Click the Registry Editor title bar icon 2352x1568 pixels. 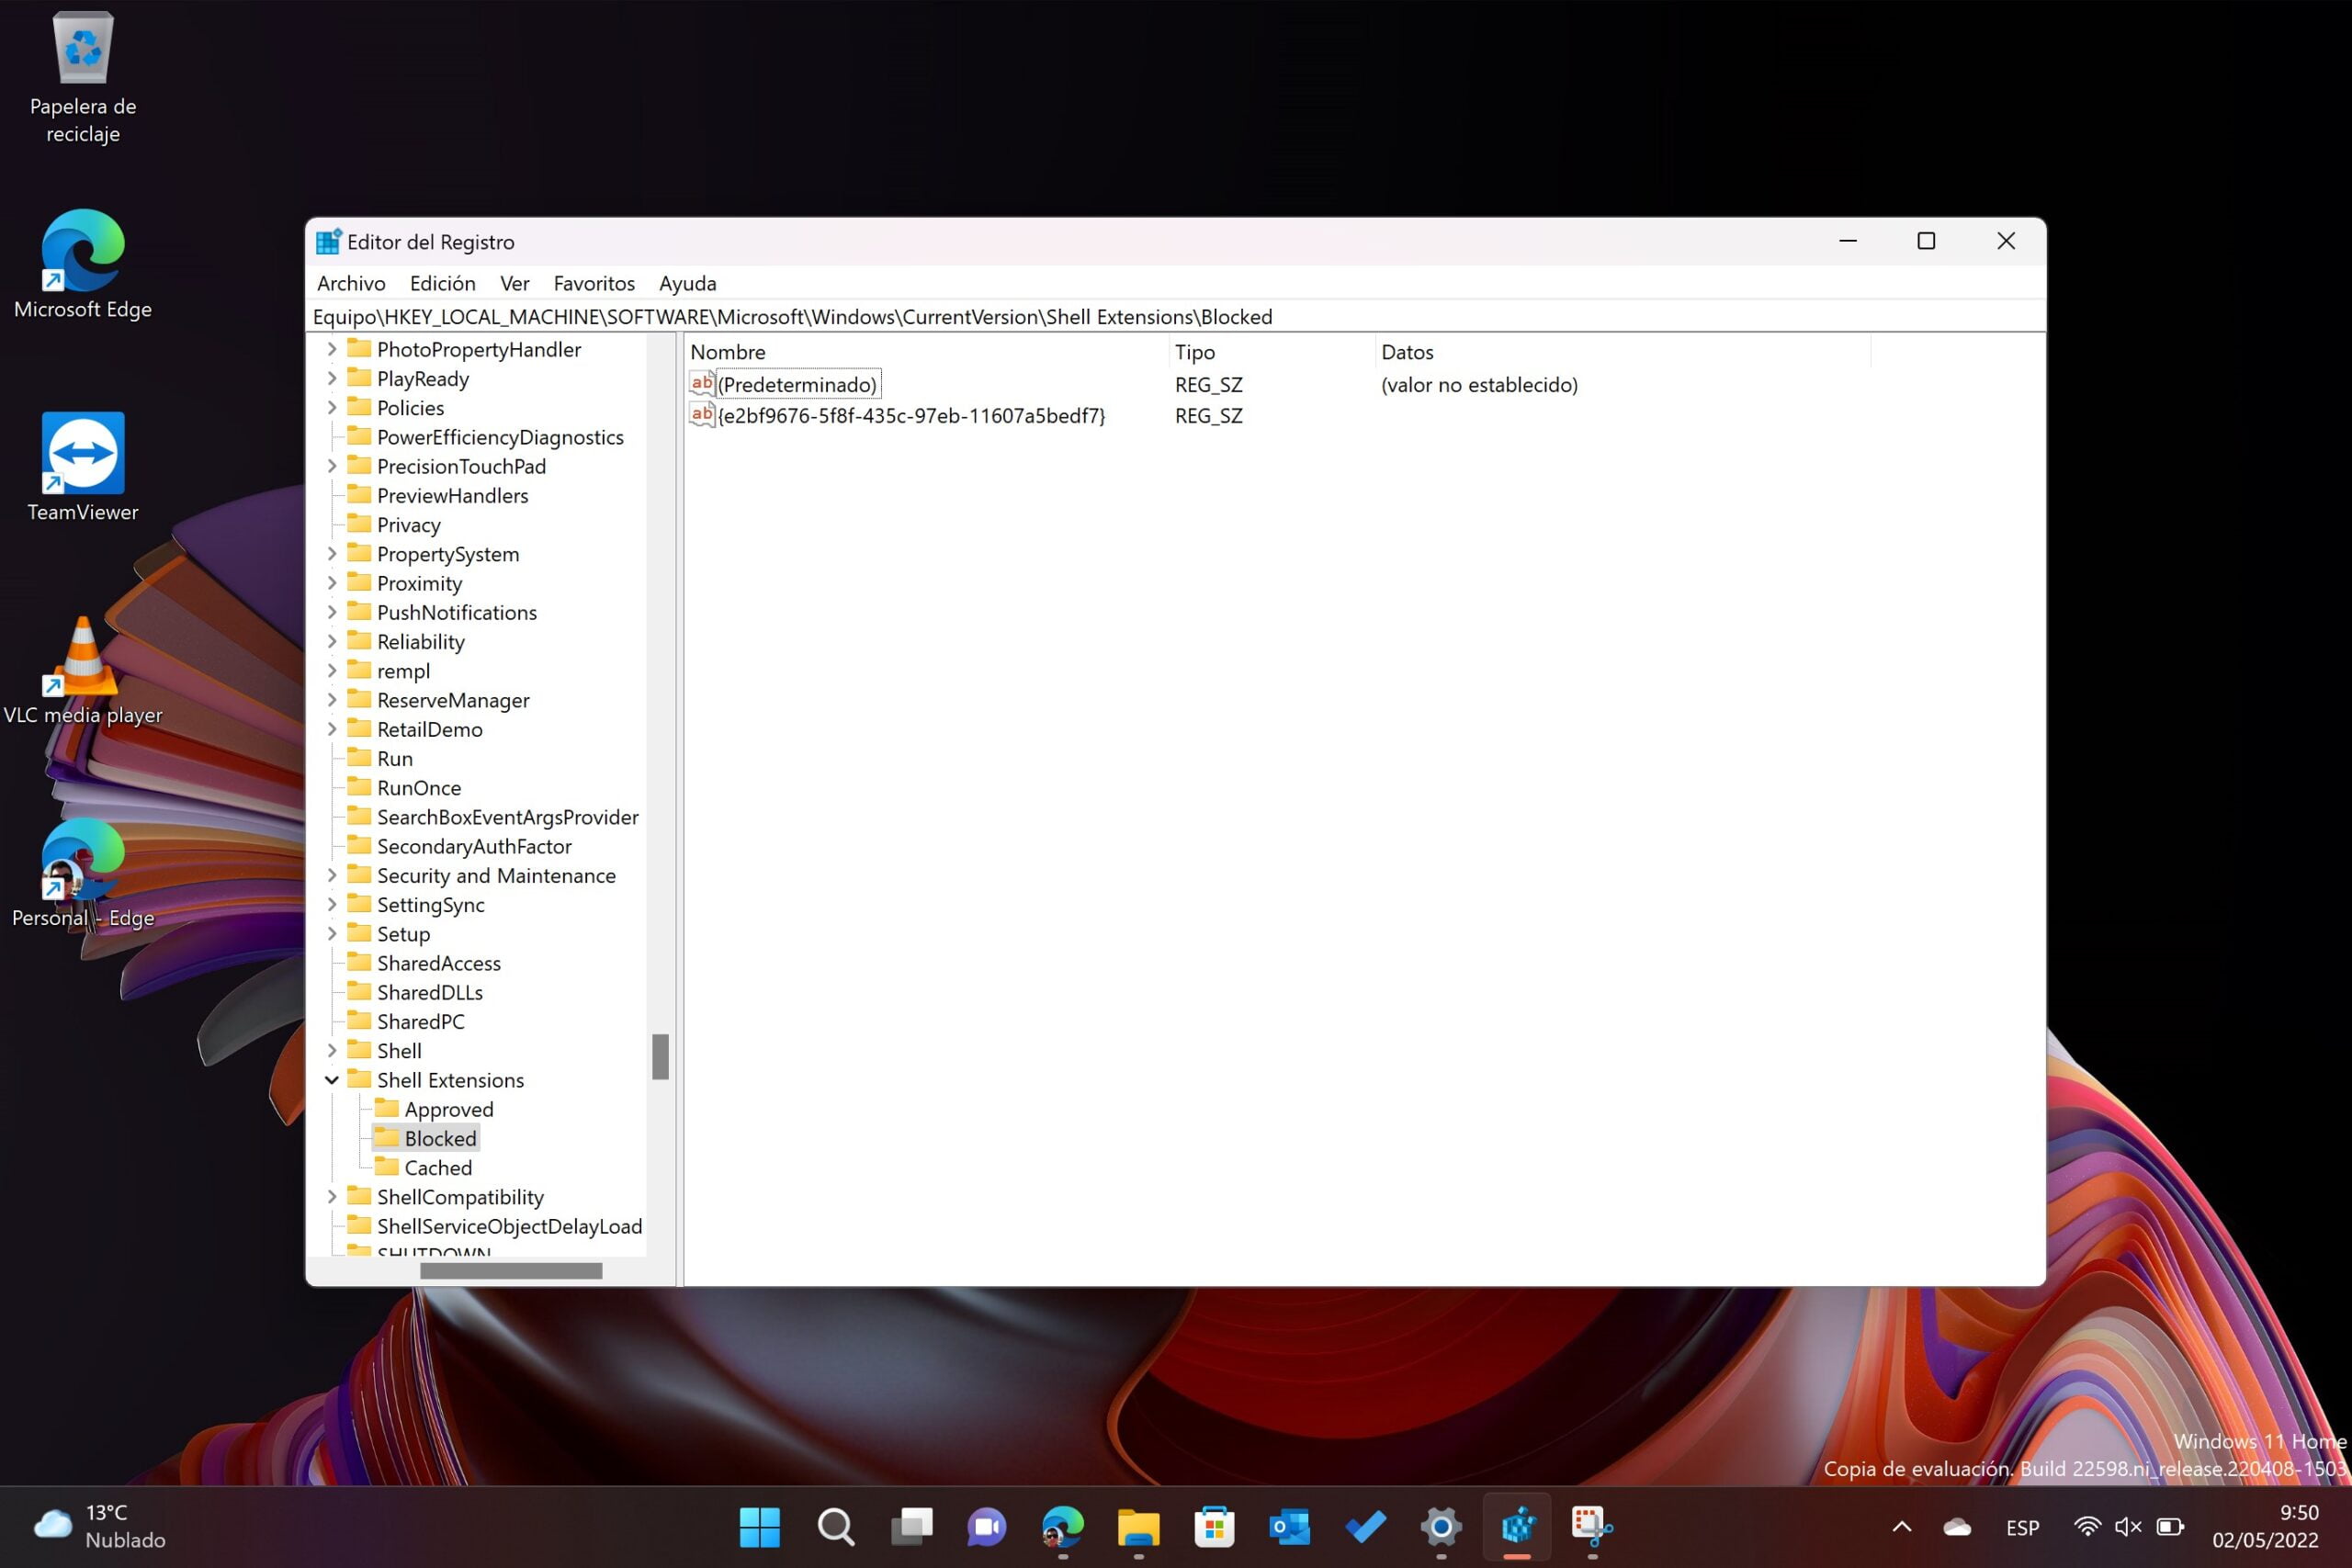[x=328, y=242]
